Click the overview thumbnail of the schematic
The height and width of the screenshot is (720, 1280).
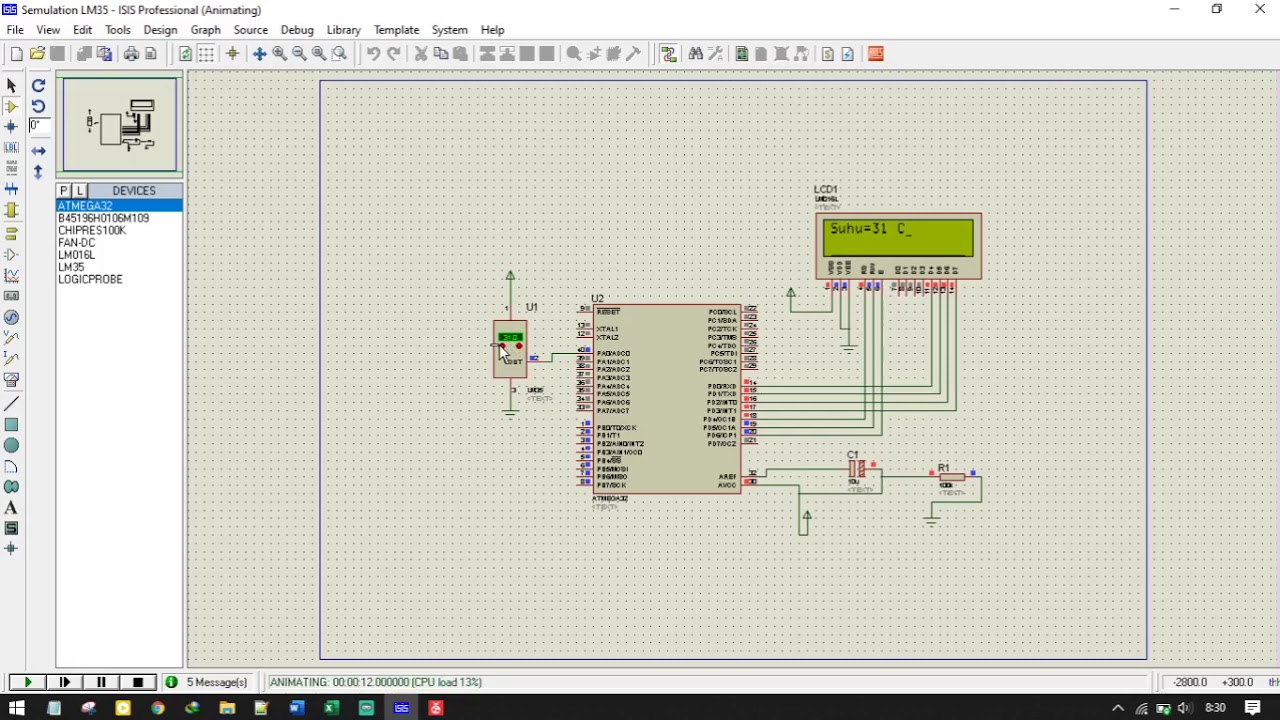pos(120,125)
